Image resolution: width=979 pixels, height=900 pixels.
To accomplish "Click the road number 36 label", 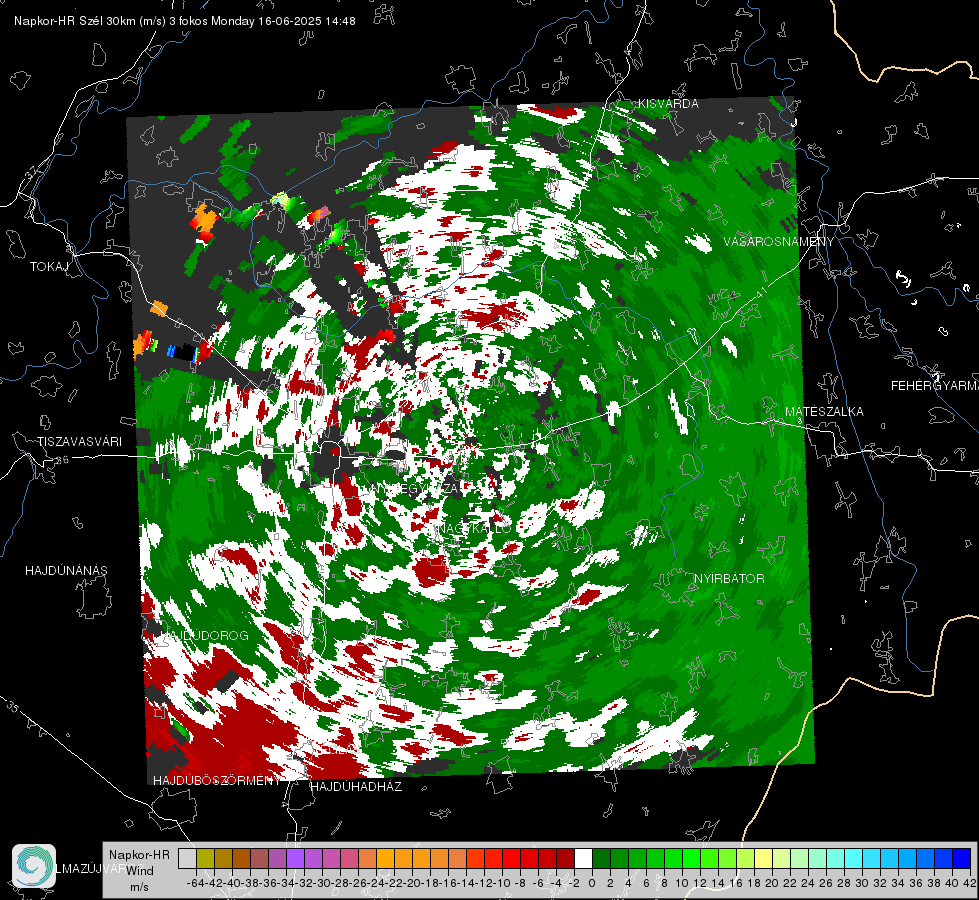I will [62, 460].
